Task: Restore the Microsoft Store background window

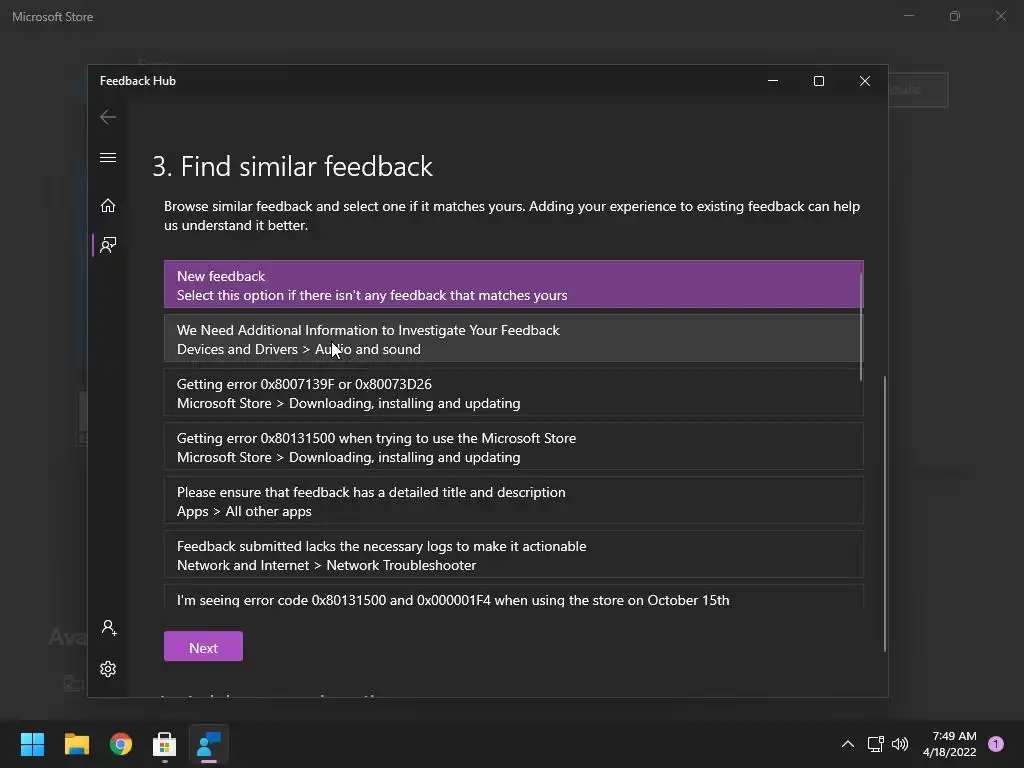Action: click(x=955, y=16)
